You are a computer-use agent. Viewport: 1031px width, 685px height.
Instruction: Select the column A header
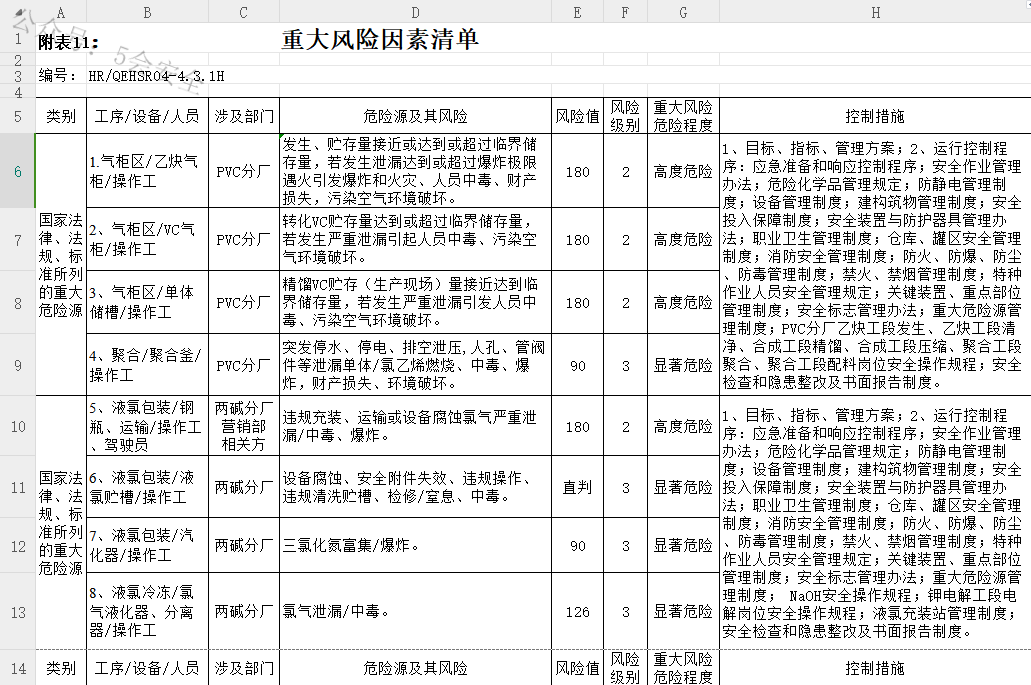tap(61, 11)
